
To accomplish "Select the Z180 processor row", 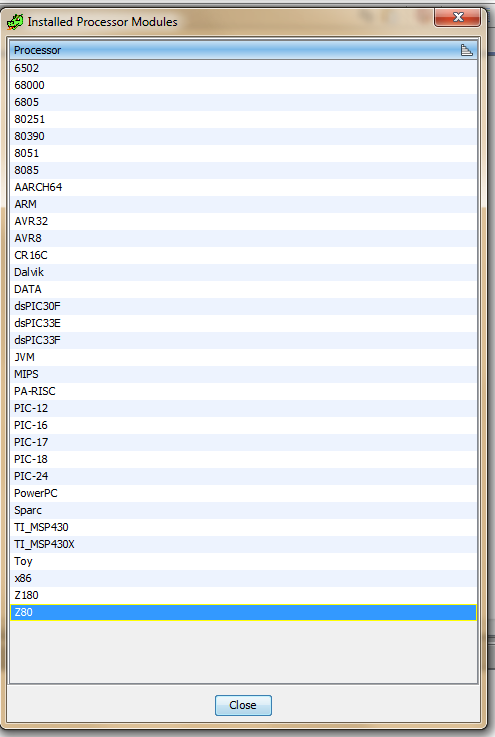I will tap(243, 595).
